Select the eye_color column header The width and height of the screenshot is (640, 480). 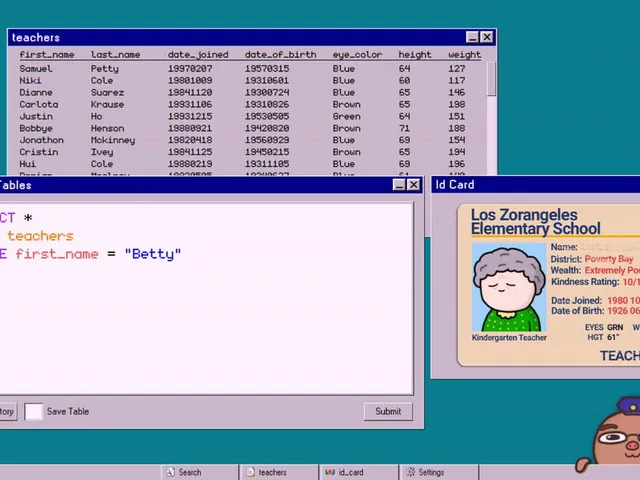[x=357, y=55]
